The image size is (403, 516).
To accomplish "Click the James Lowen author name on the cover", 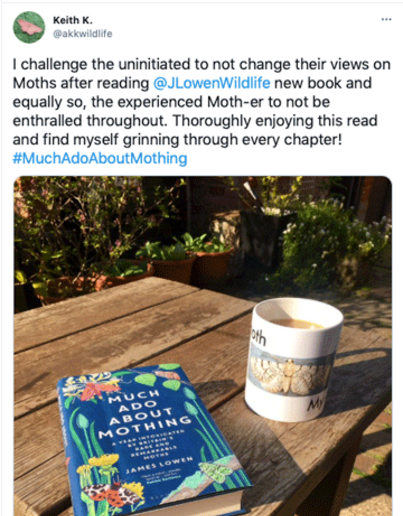I will [x=159, y=464].
